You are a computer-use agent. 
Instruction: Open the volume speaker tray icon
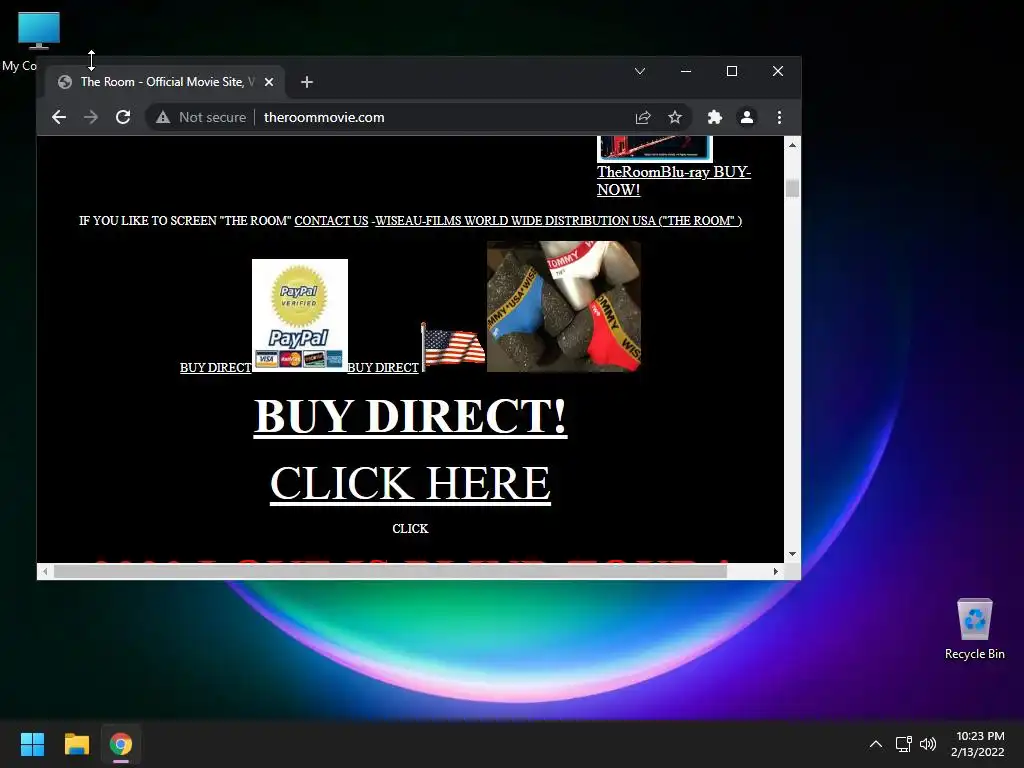927,744
